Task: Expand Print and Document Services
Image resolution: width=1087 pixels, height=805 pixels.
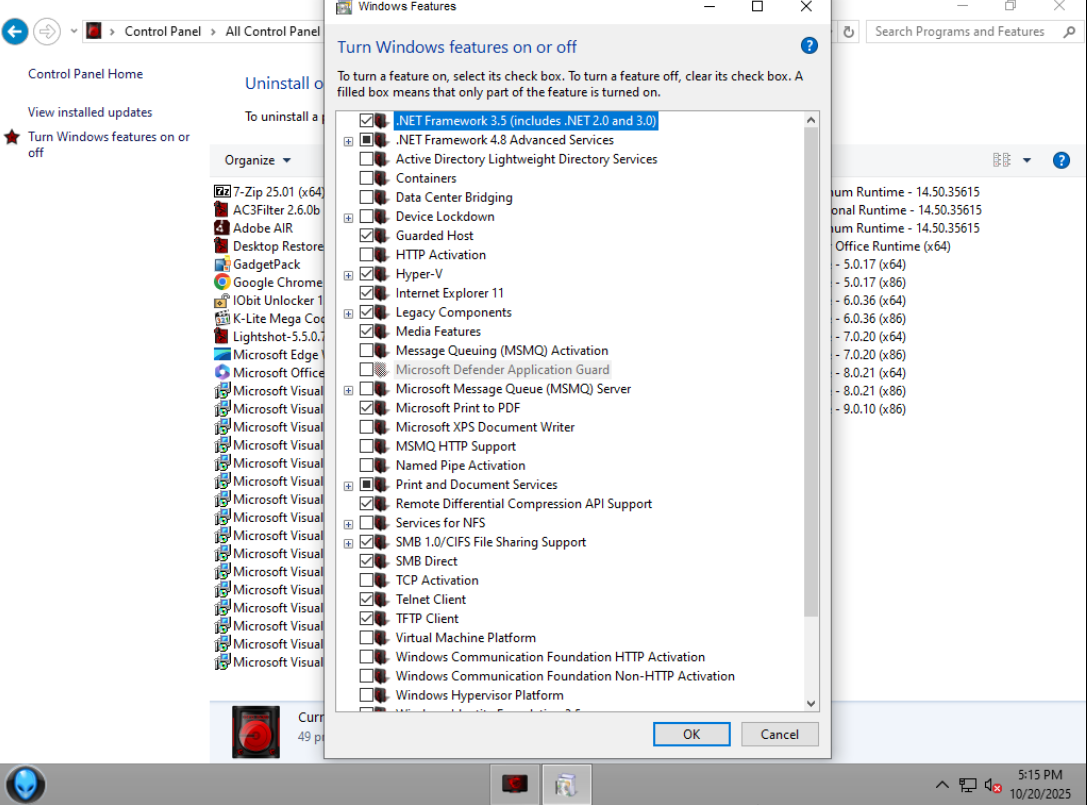Action: (349, 486)
